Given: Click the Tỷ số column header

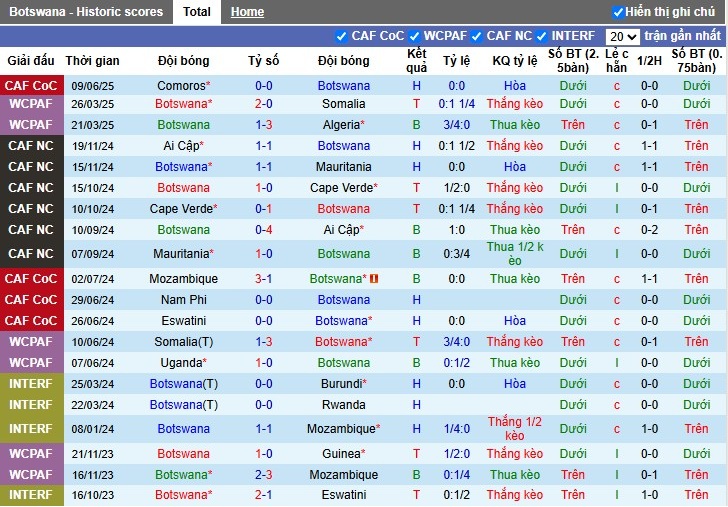Looking at the screenshot, I should [263, 60].
